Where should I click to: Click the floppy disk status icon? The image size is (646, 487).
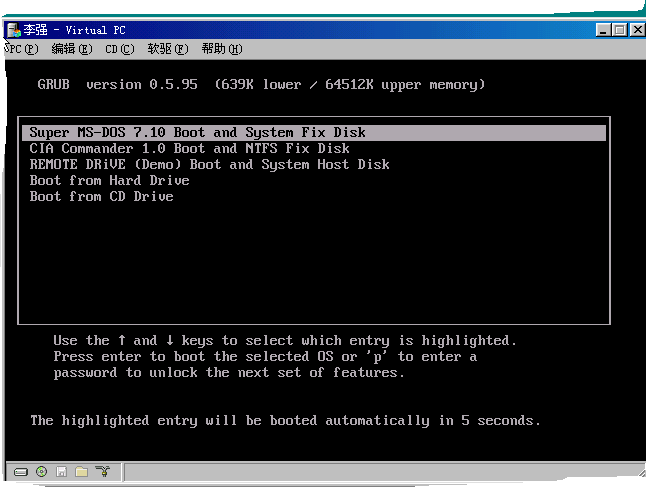point(61,472)
